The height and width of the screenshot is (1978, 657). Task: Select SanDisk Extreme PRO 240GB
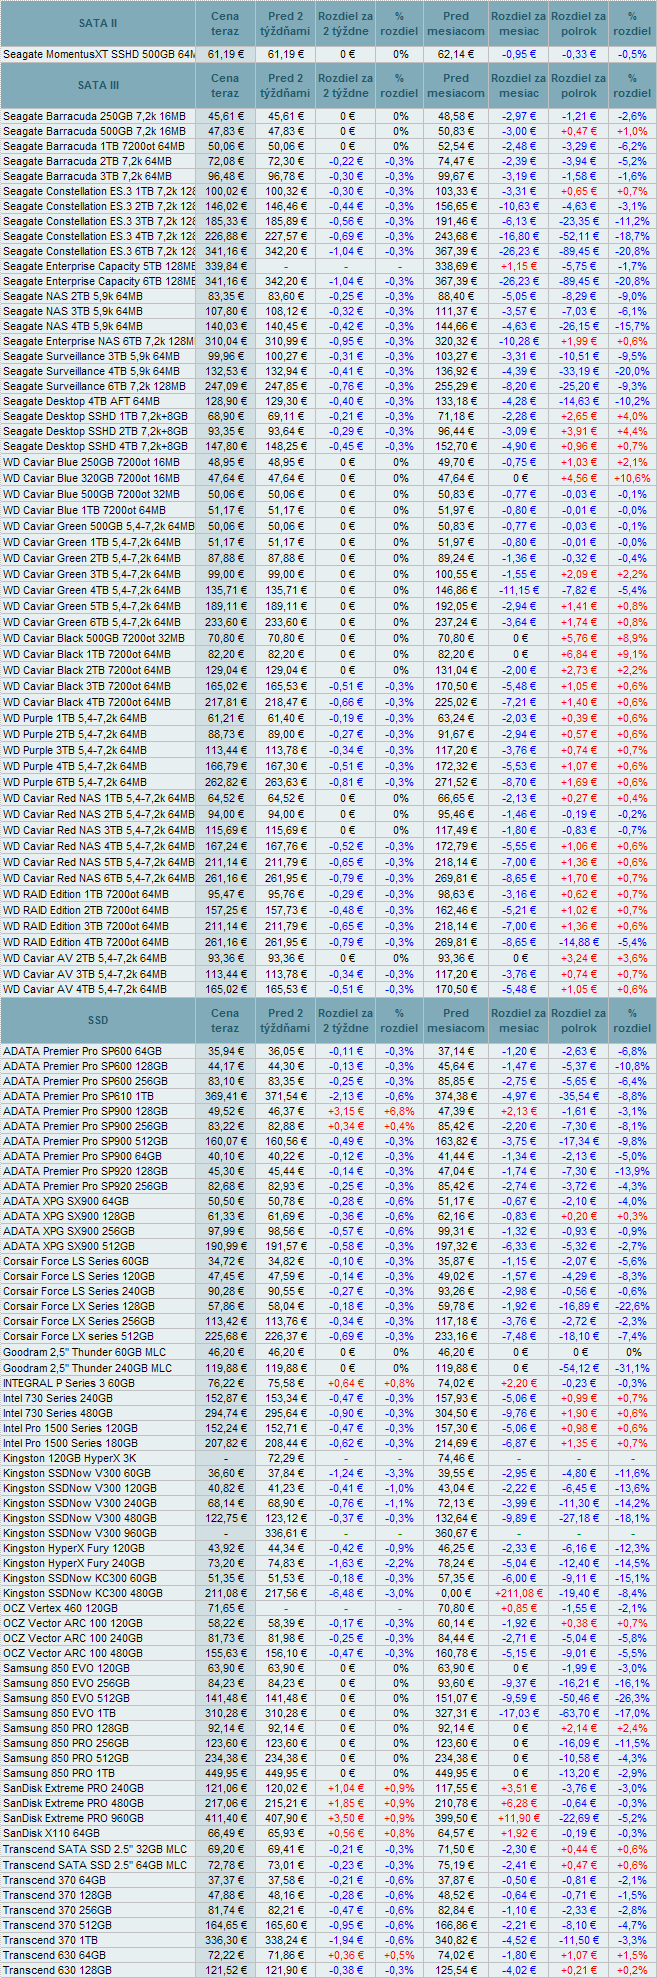click(x=73, y=1788)
